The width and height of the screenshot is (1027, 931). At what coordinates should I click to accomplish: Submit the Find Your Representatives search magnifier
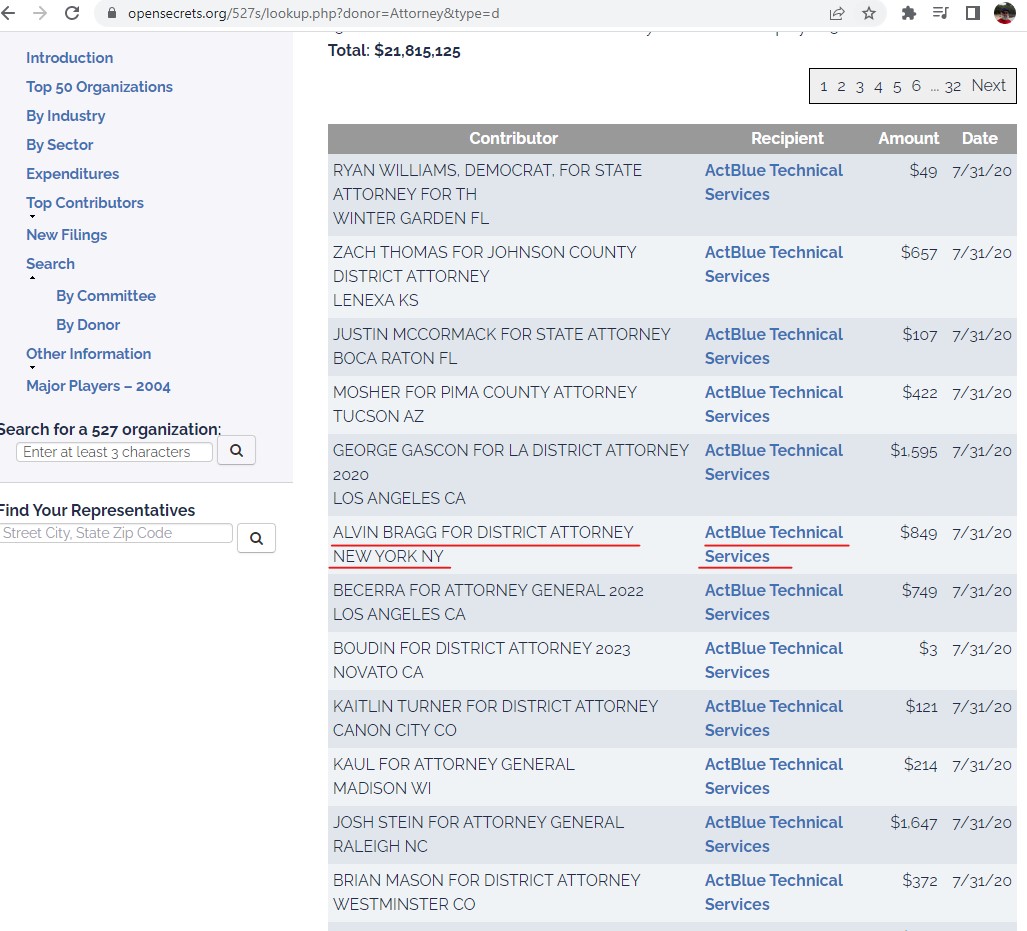pyautogui.click(x=256, y=538)
